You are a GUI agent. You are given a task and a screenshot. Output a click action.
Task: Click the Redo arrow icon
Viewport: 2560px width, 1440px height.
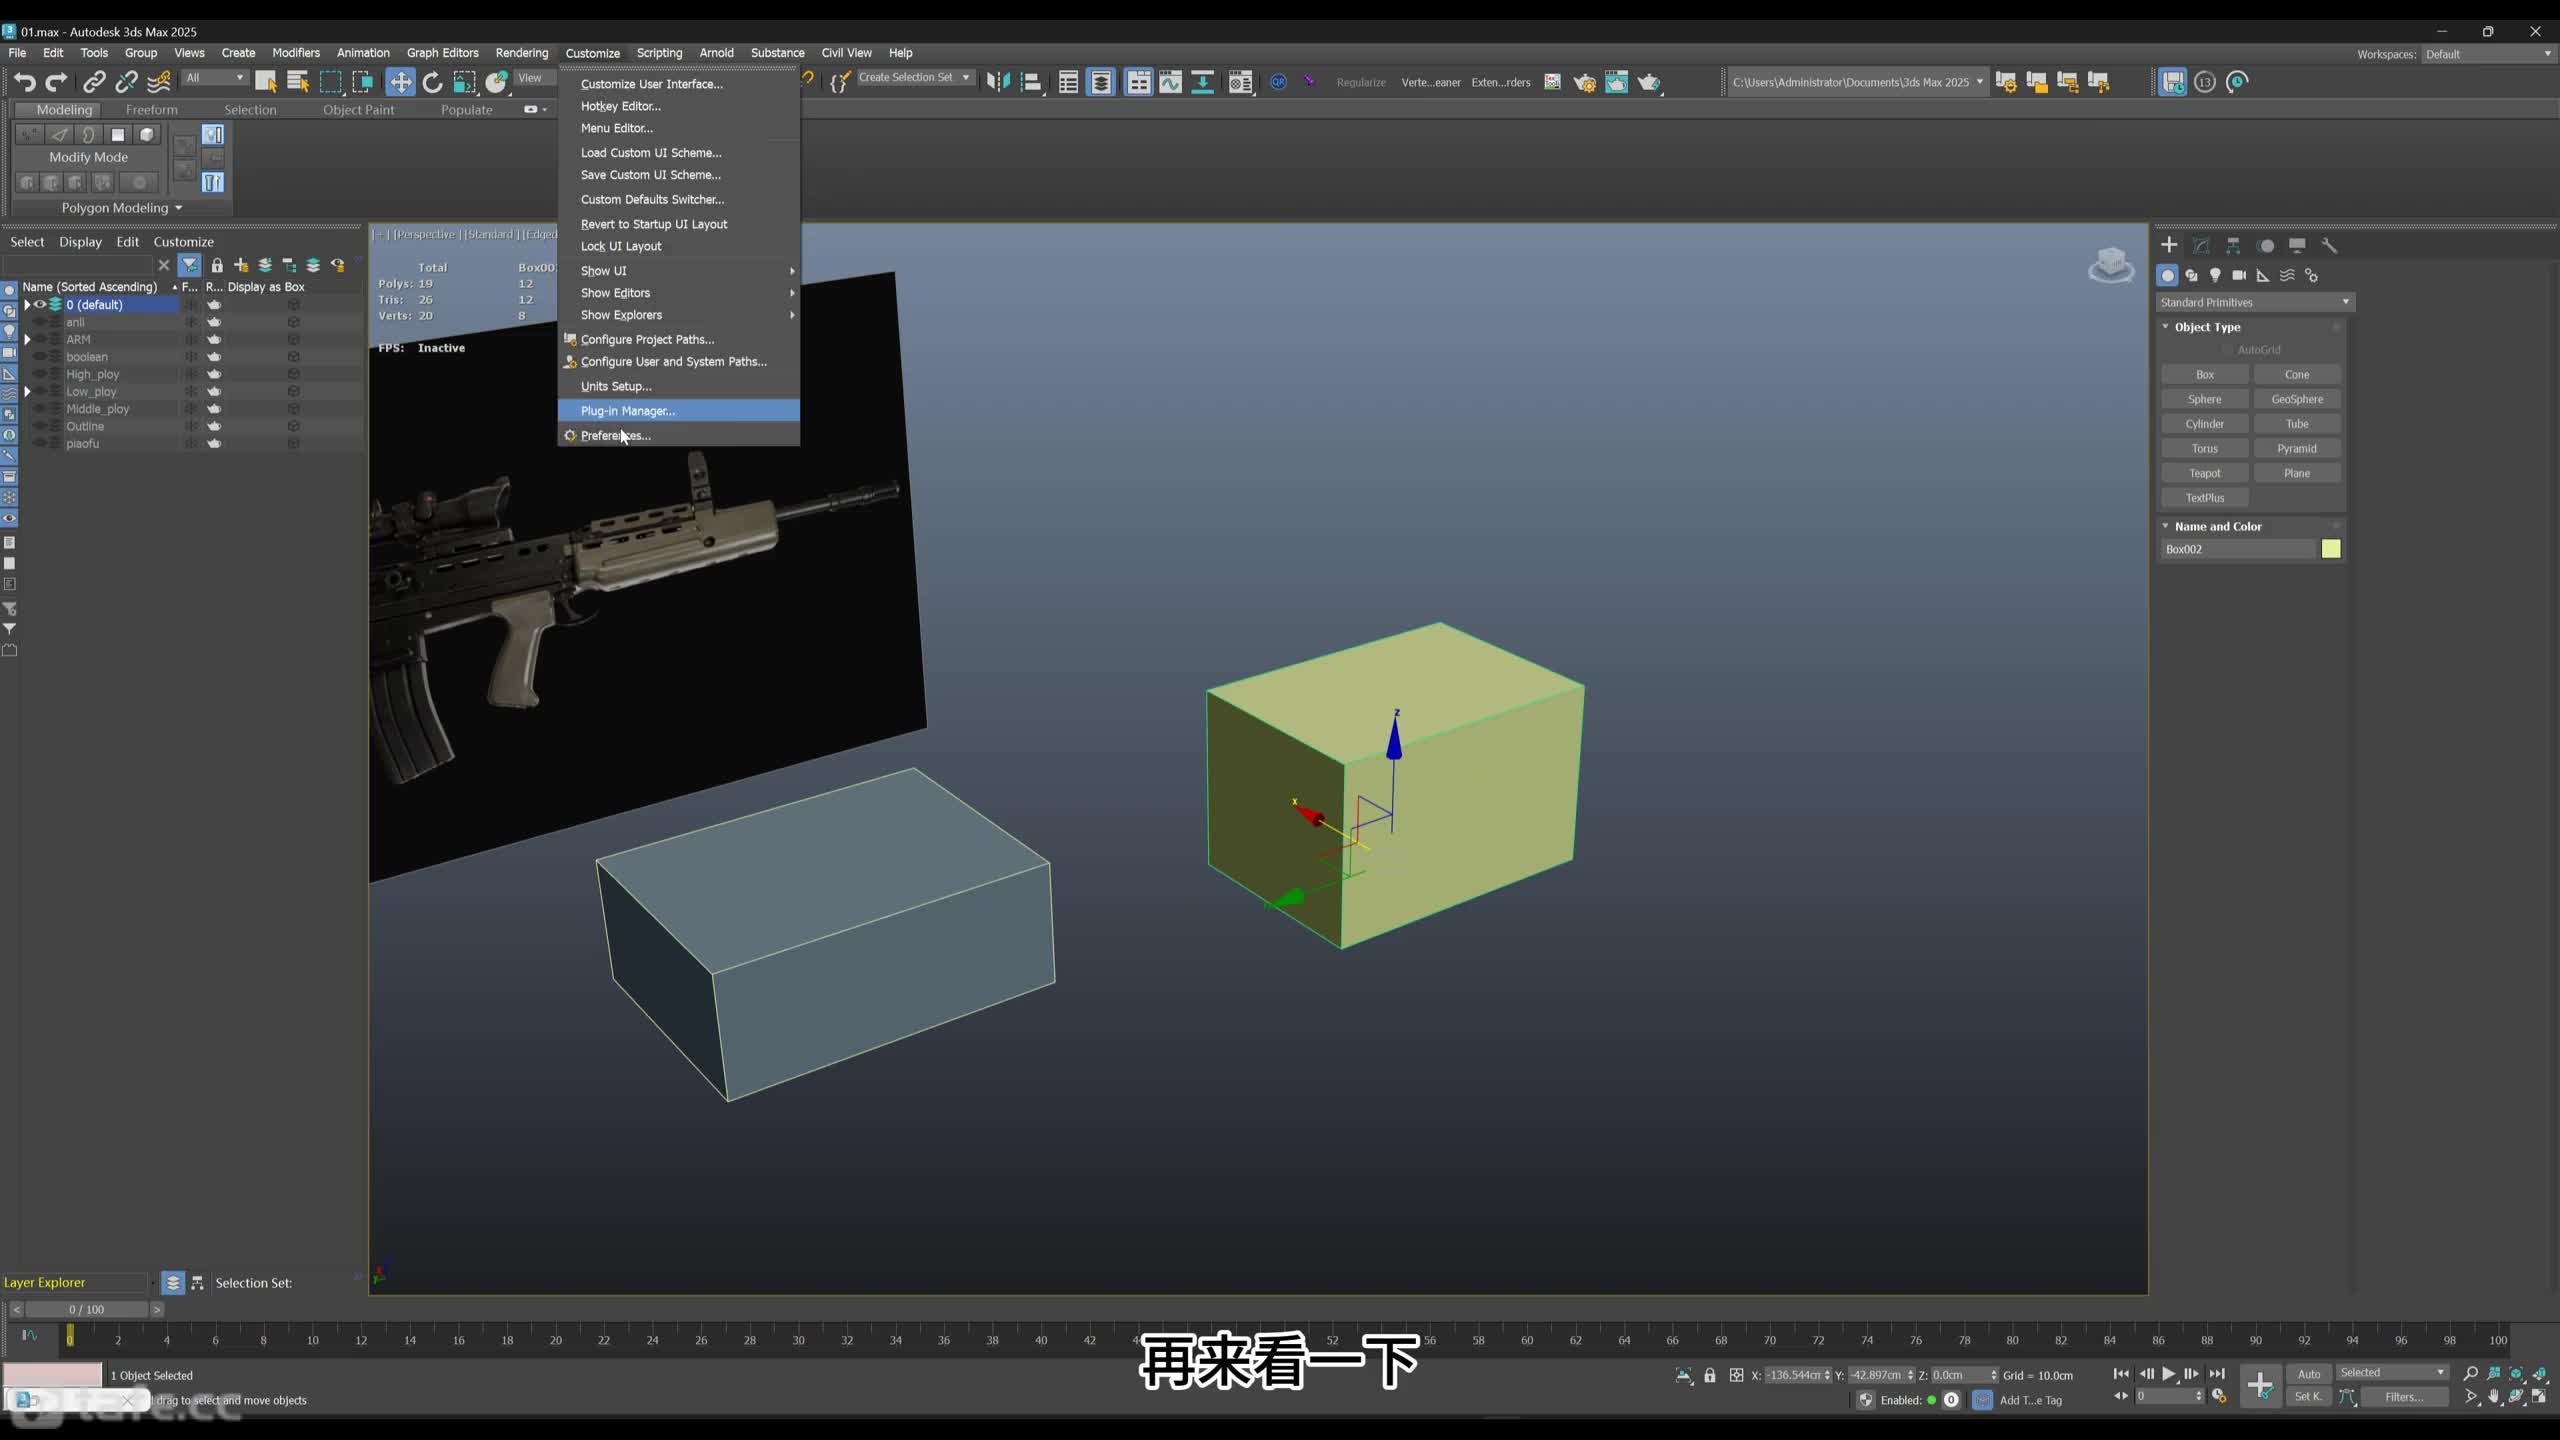tap(57, 82)
